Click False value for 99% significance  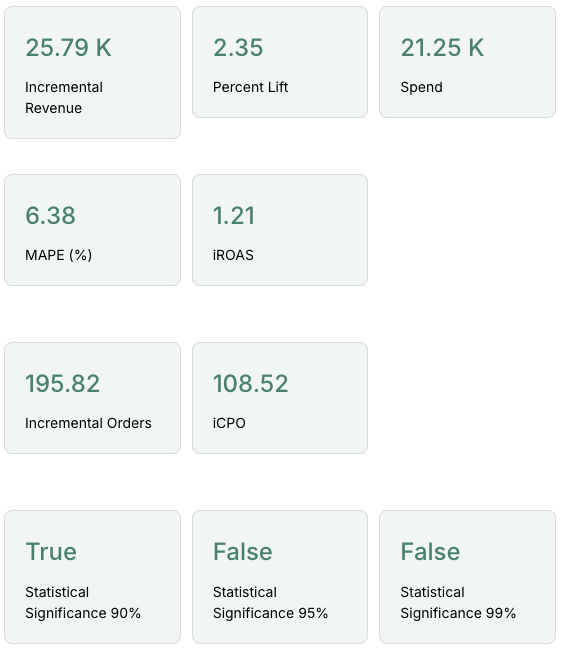click(x=430, y=551)
